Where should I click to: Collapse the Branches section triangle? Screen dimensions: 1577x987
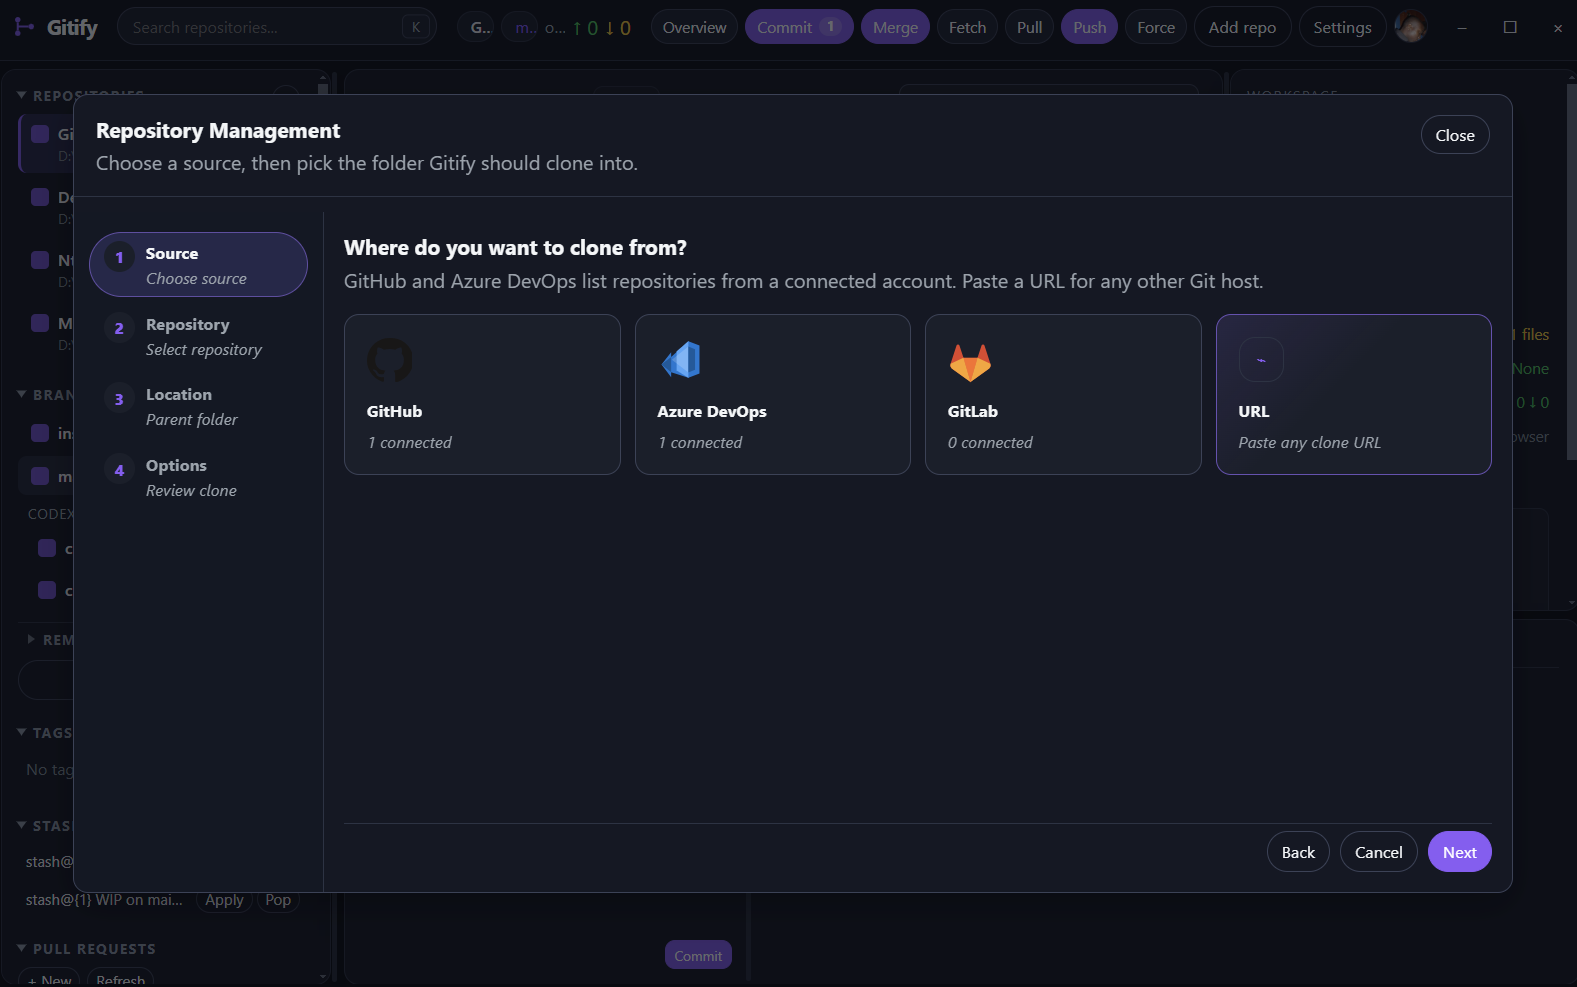tap(21, 394)
